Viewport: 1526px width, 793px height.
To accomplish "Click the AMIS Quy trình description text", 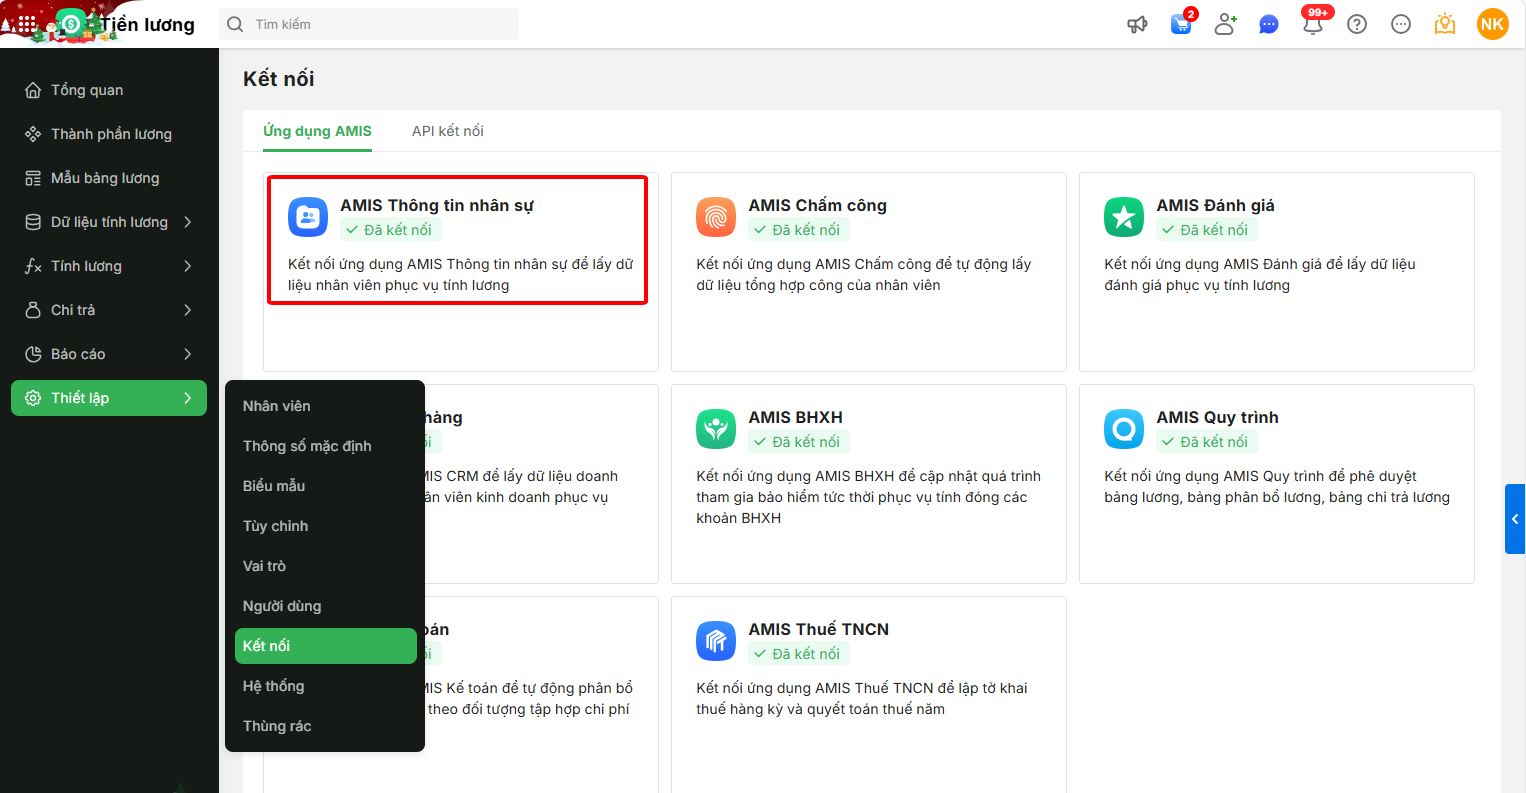I will 1277,487.
